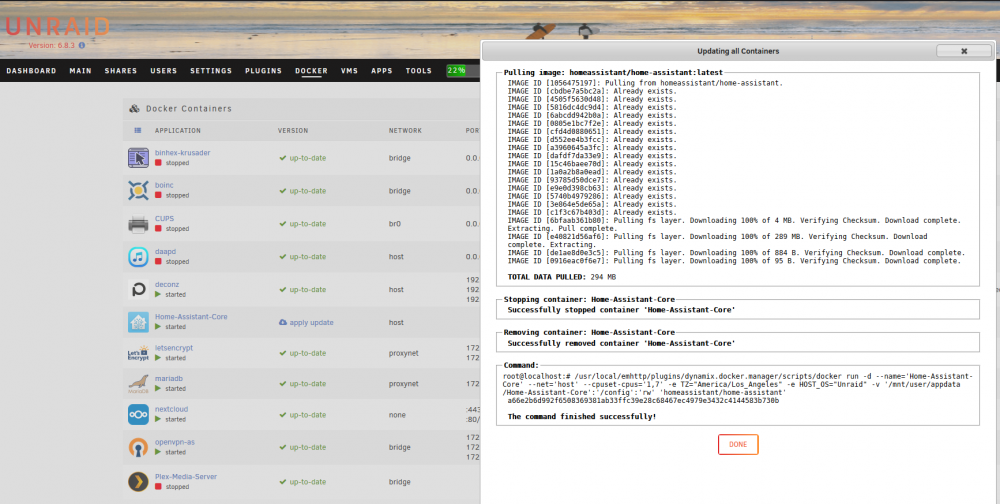Click the Home-Assistant-Core house icon
This screenshot has width=1000, height=504.
point(138,322)
